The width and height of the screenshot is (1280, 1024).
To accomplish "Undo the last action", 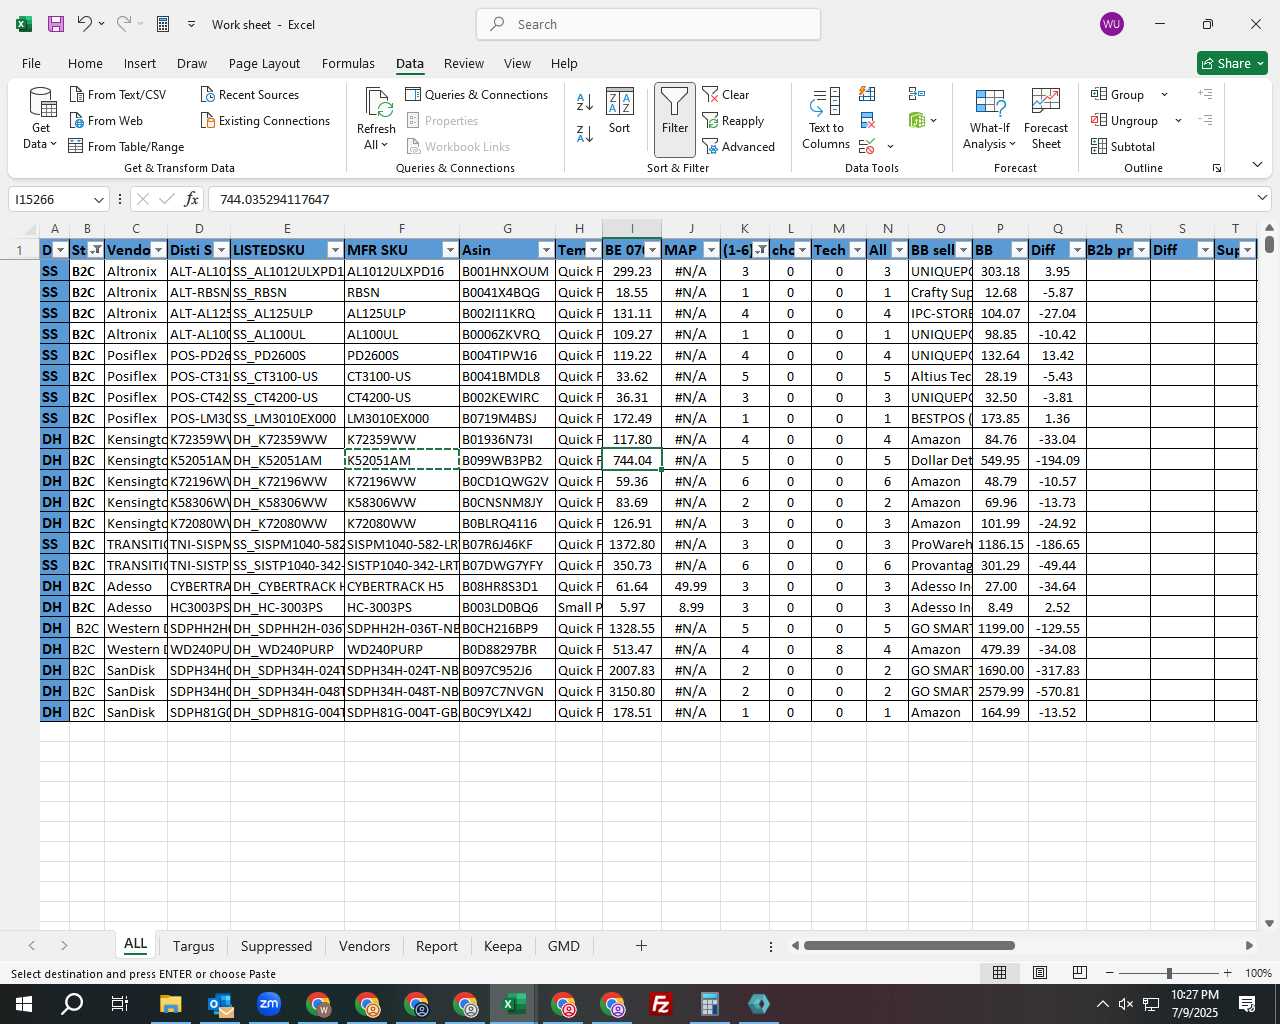I will 85,24.
